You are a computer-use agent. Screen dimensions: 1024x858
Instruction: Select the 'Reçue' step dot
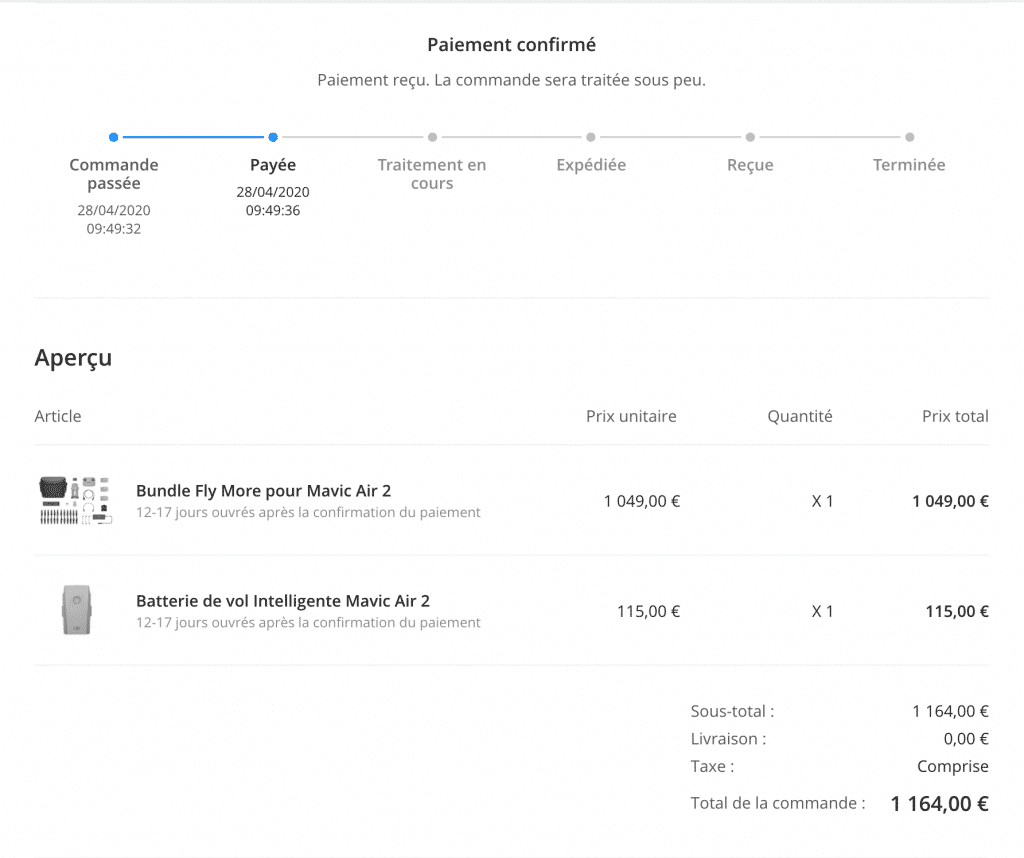tap(750, 137)
